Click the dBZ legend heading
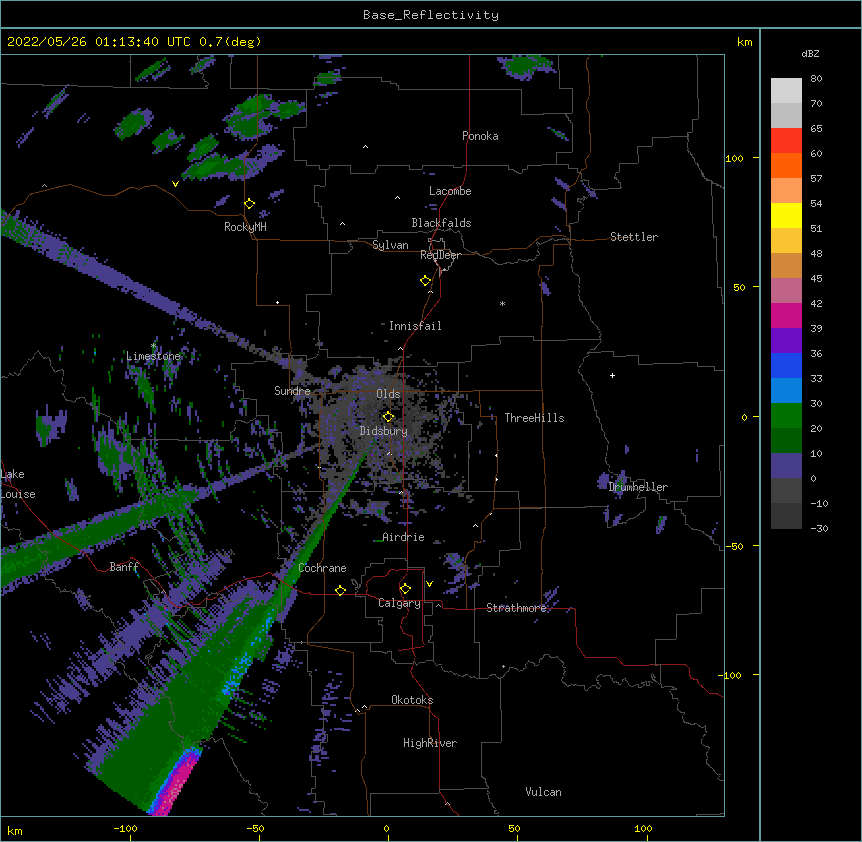The width and height of the screenshot is (862, 842). 810,53
